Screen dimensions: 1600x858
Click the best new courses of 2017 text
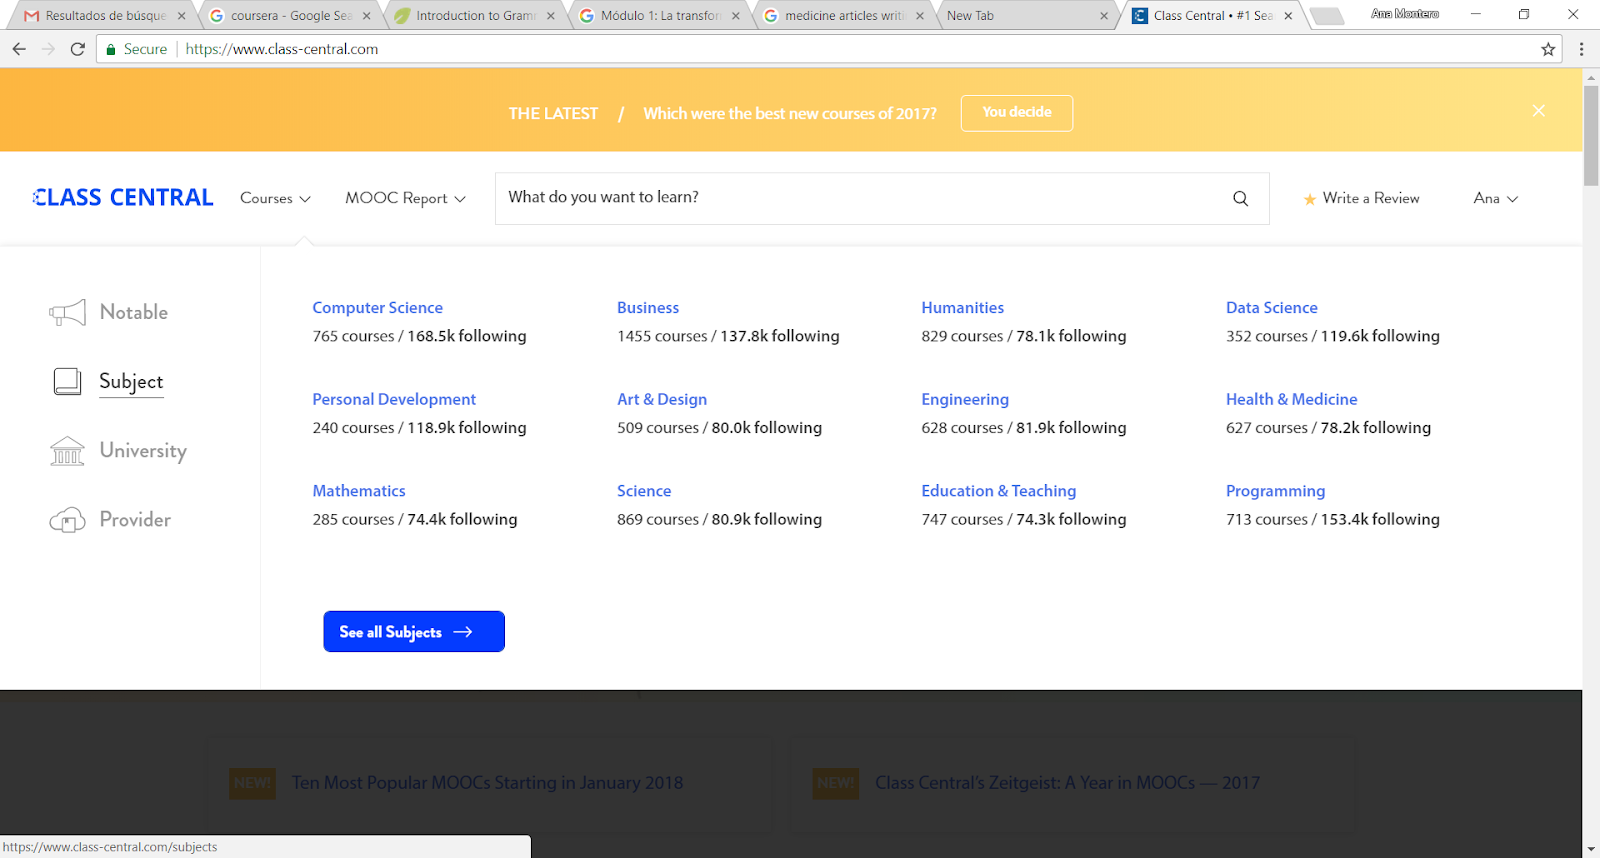point(790,114)
